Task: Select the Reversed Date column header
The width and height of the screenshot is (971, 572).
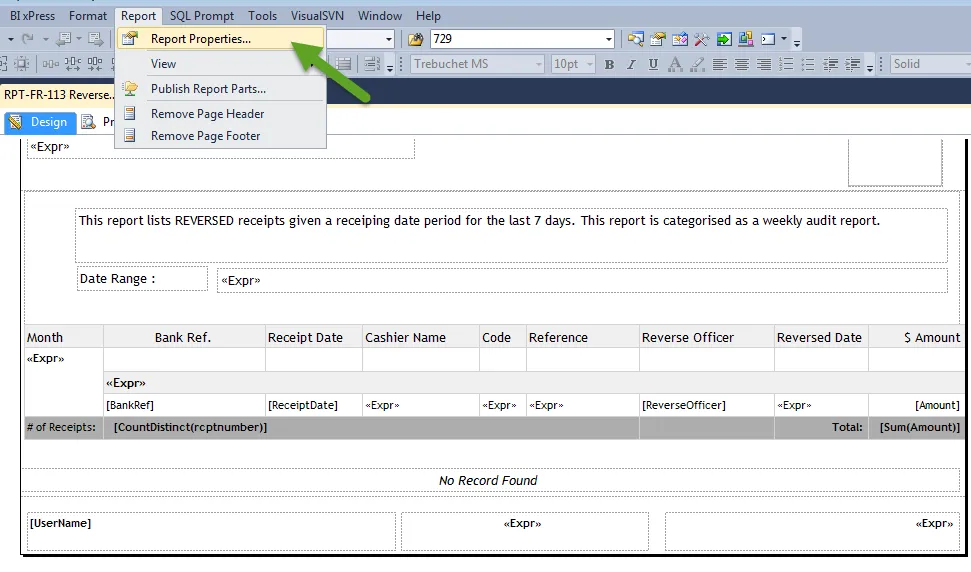Action: coord(821,337)
